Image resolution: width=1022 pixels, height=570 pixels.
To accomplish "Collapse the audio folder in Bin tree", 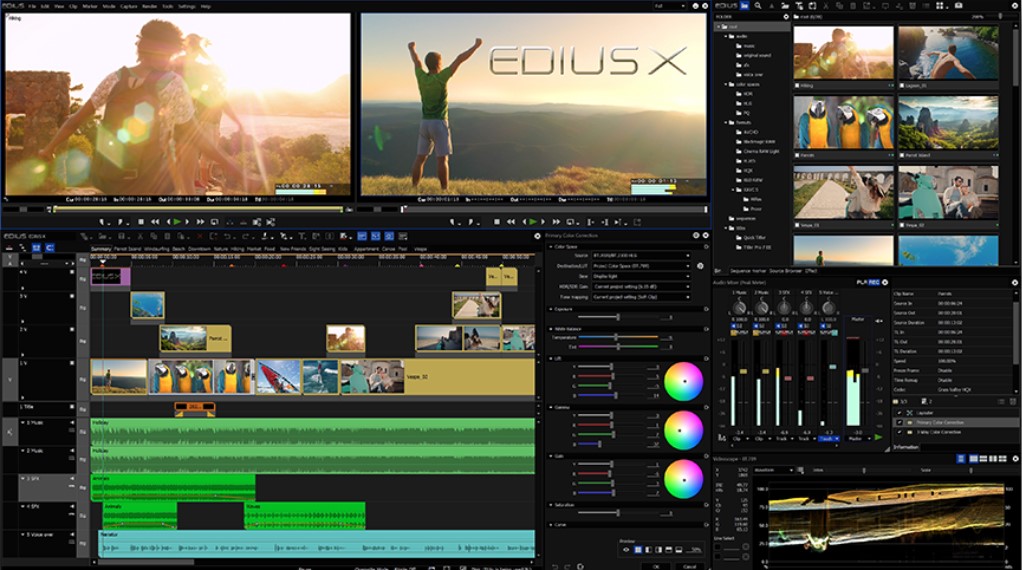I will tap(725, 36).
